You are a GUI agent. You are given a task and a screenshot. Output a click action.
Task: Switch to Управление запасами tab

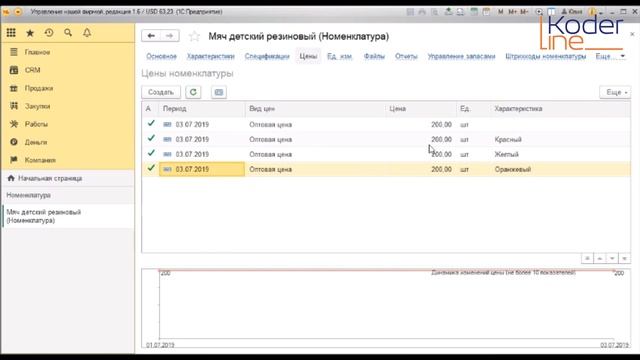pyautogui.click(x=461, y=56)
